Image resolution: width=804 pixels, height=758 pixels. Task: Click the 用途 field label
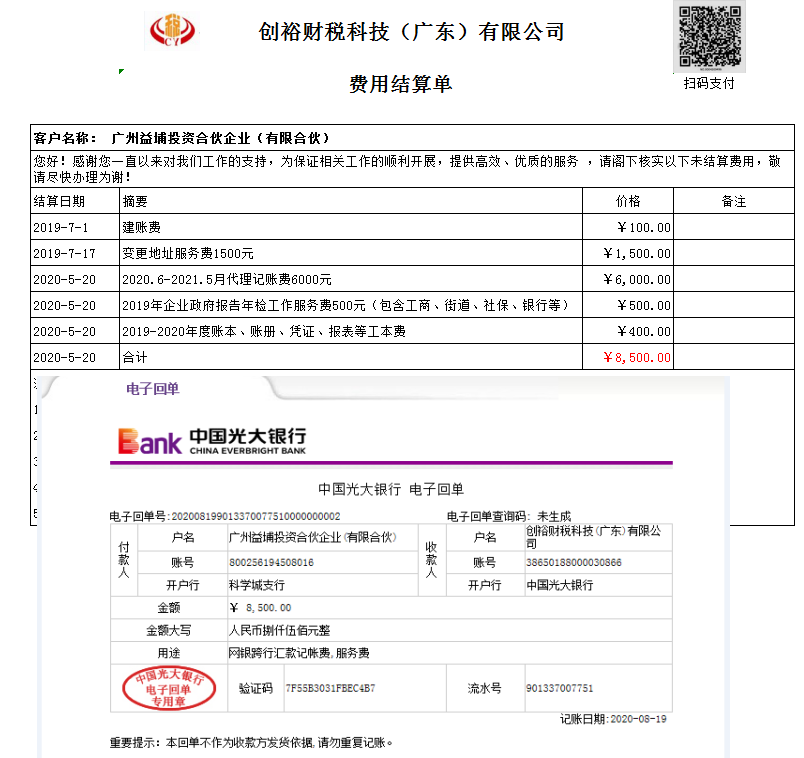click(169, 653)
